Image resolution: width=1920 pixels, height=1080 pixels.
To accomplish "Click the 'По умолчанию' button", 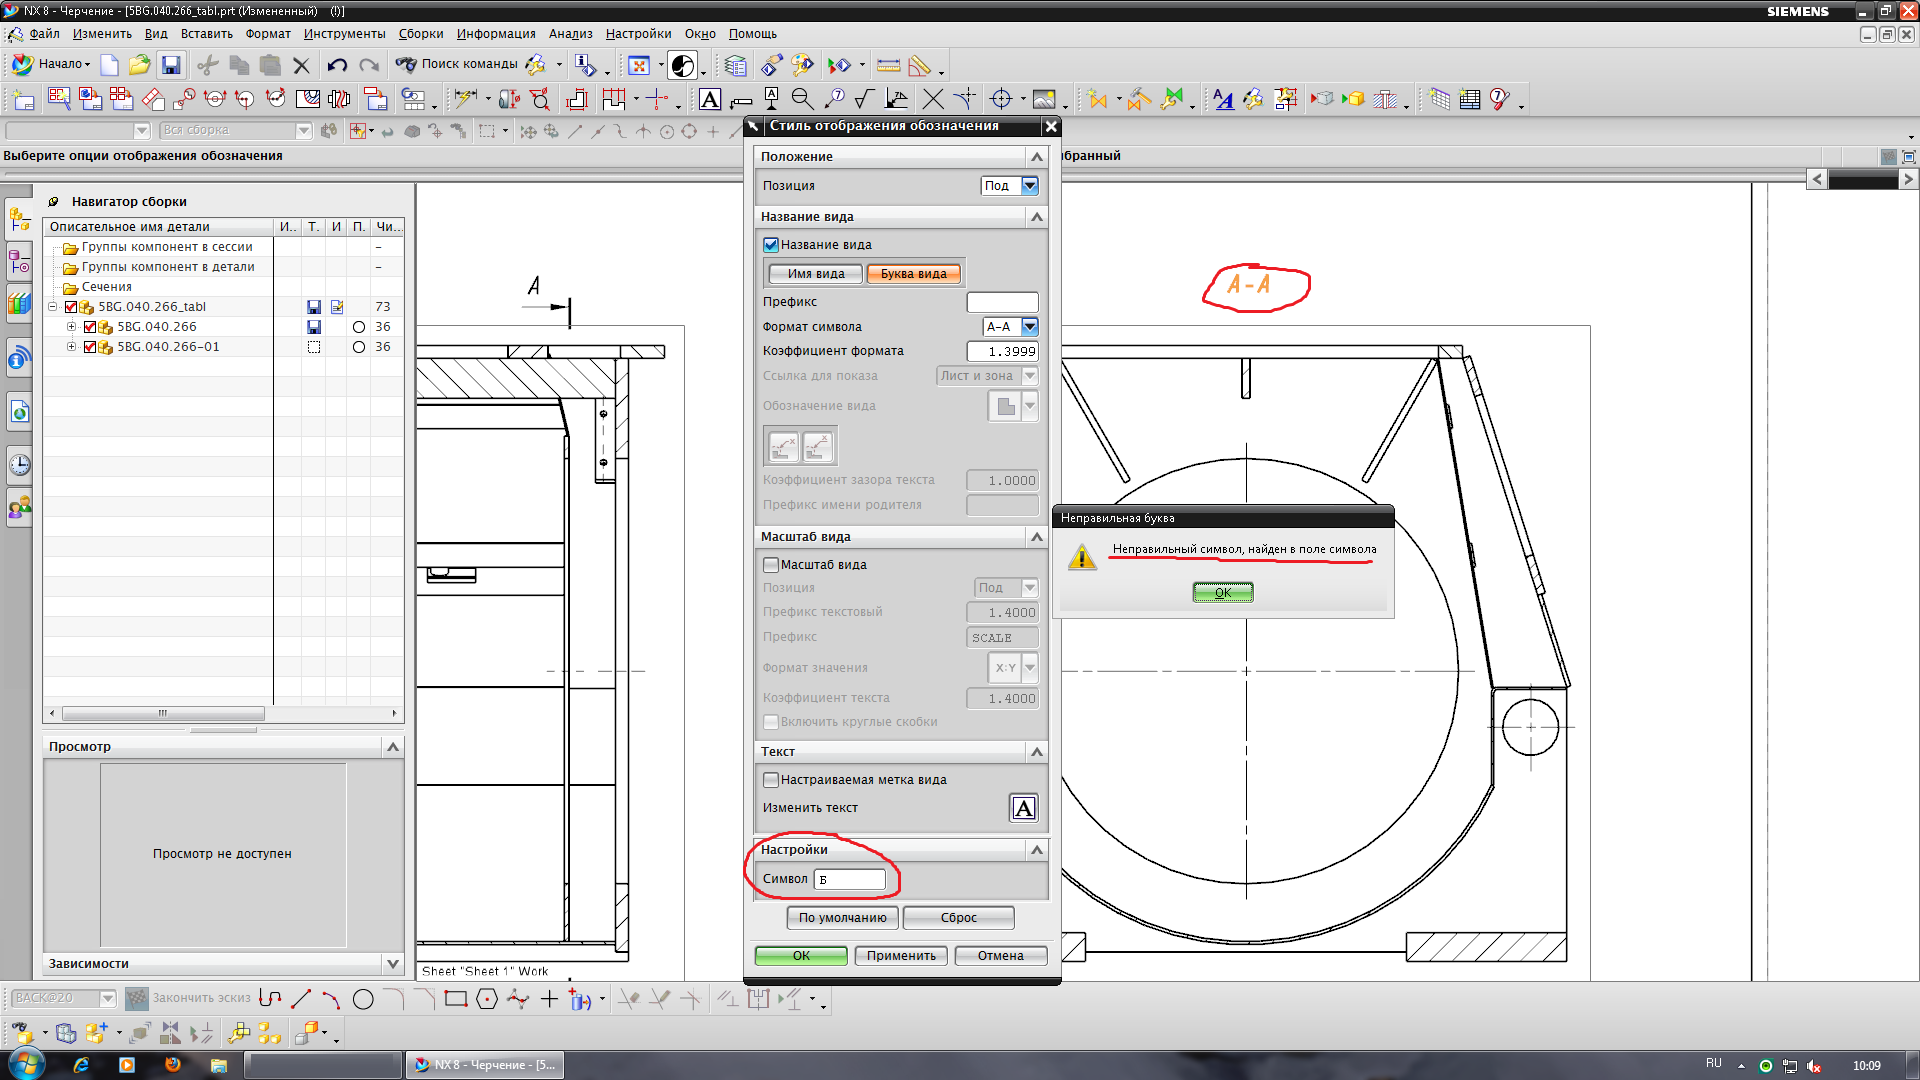I will 843,916.
